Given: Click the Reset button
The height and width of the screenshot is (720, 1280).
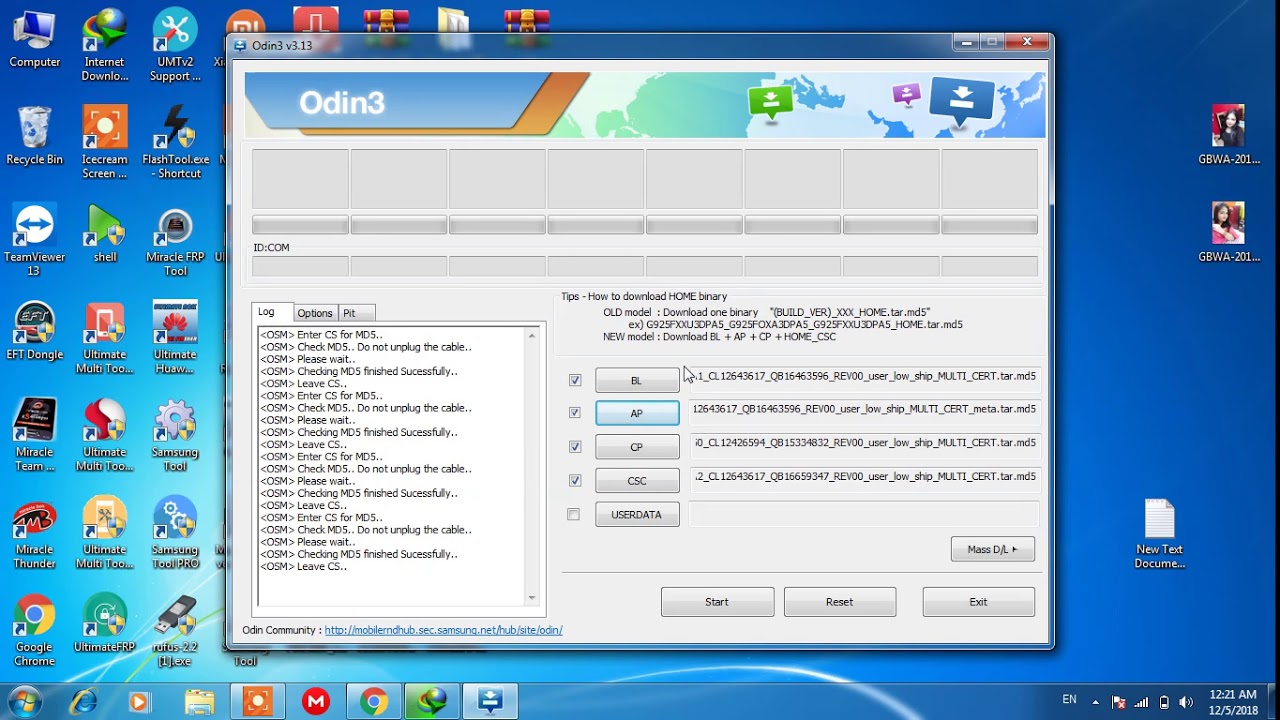Looking at the screenshot, I should pyautogui.click(x=840, y=602).
